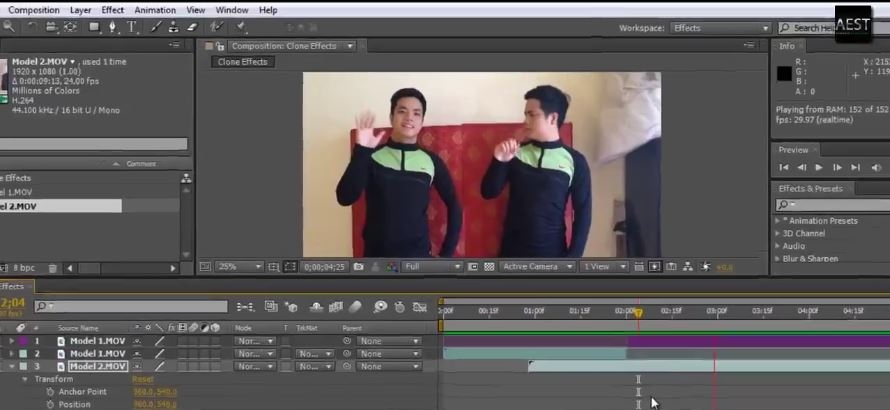This screenshot has height=410, width=890.
Task: Click the project flowchart icon in Project panel
Action: pos(186,178)
